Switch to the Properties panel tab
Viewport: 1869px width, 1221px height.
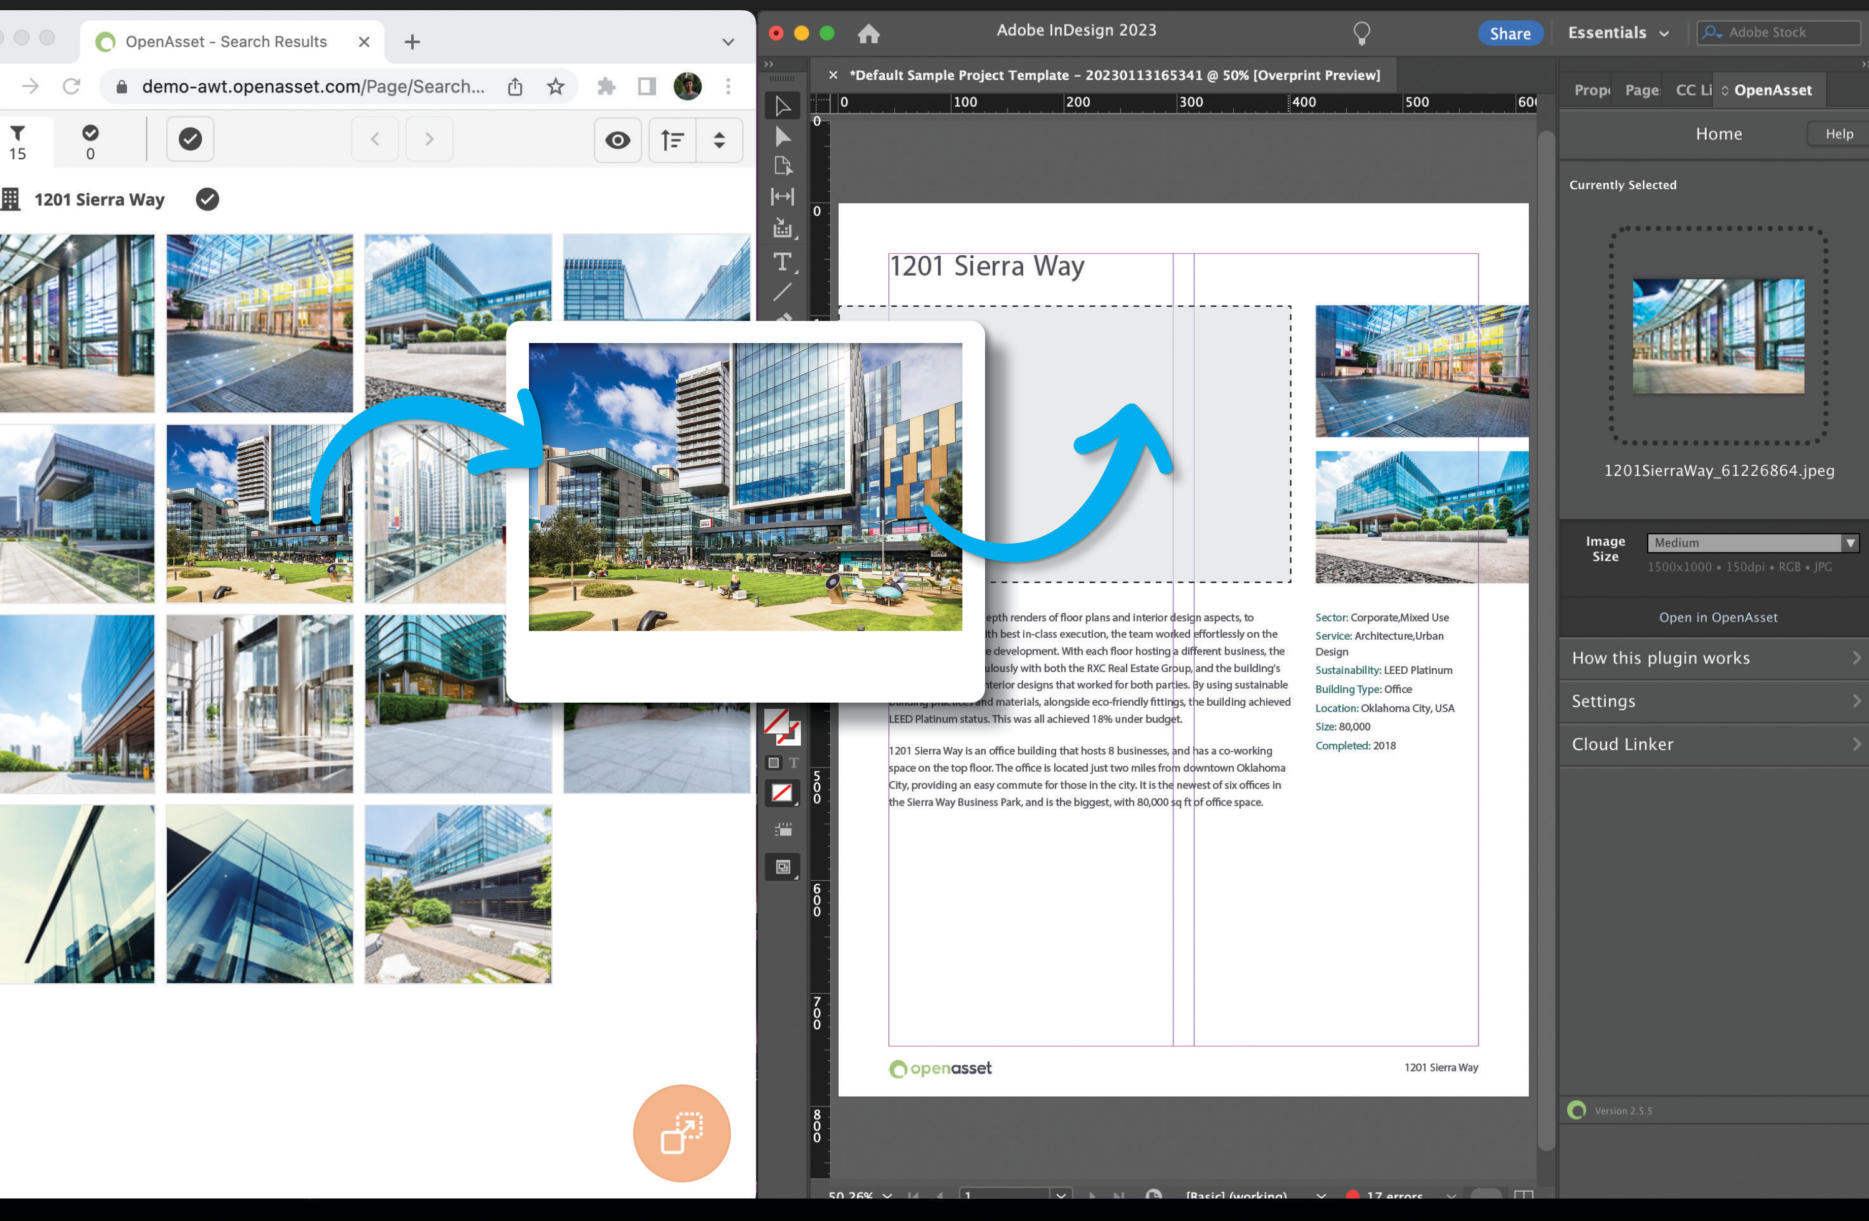pos(1591,90)
